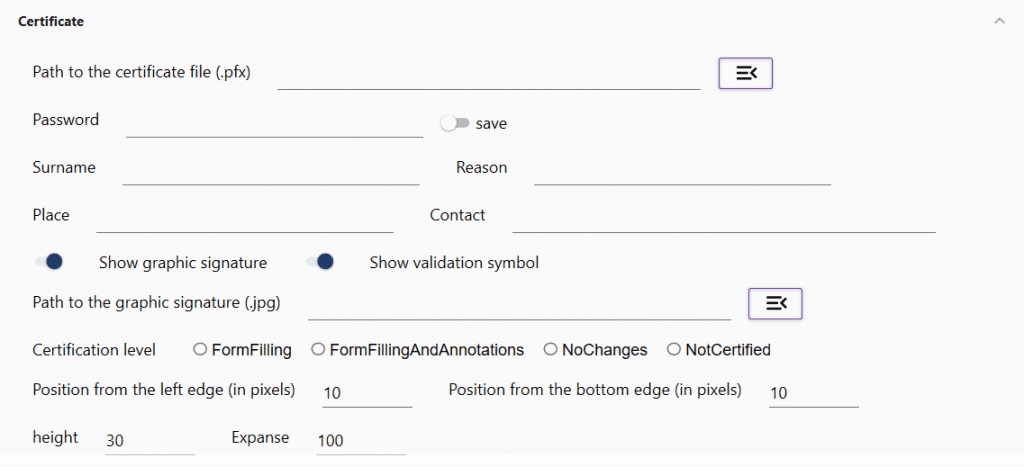Viewport: 1024px width, 467px height.
Task: Click the graphic signature path field
Action: pyautogui.click(x=518, y=305)
